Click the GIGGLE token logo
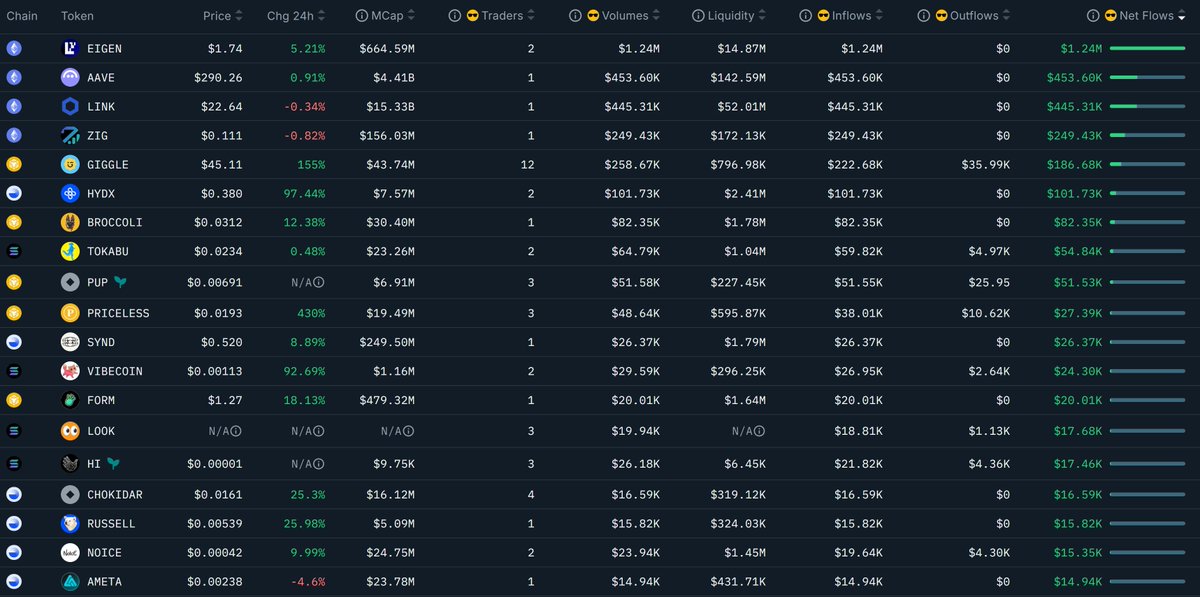Image resolution: width=1200 pixels, height=597 pixels. 70,164
